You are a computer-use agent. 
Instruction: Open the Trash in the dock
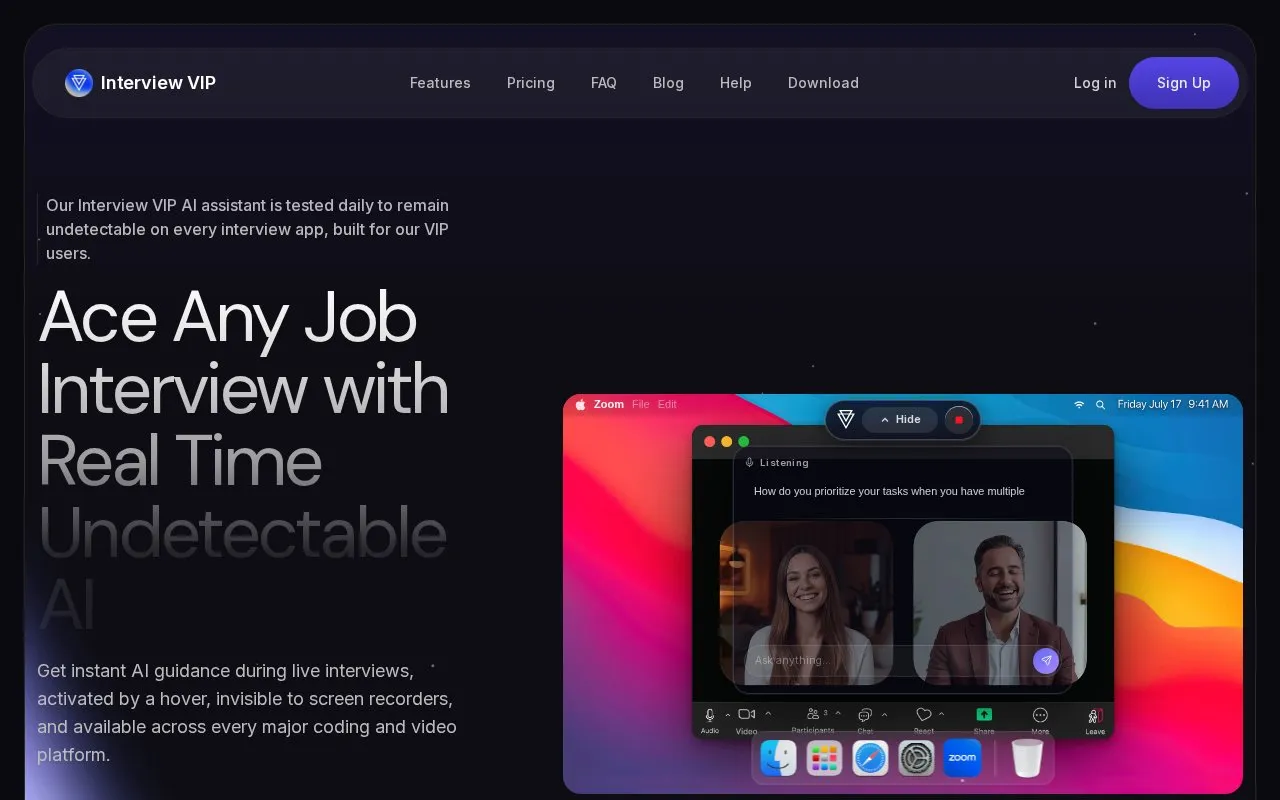point(1027,758)
